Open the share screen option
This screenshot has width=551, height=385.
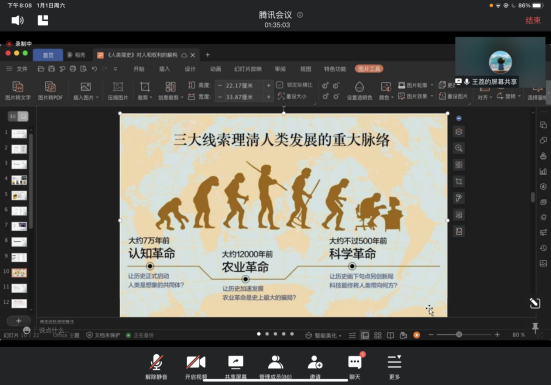click(235, 366)
